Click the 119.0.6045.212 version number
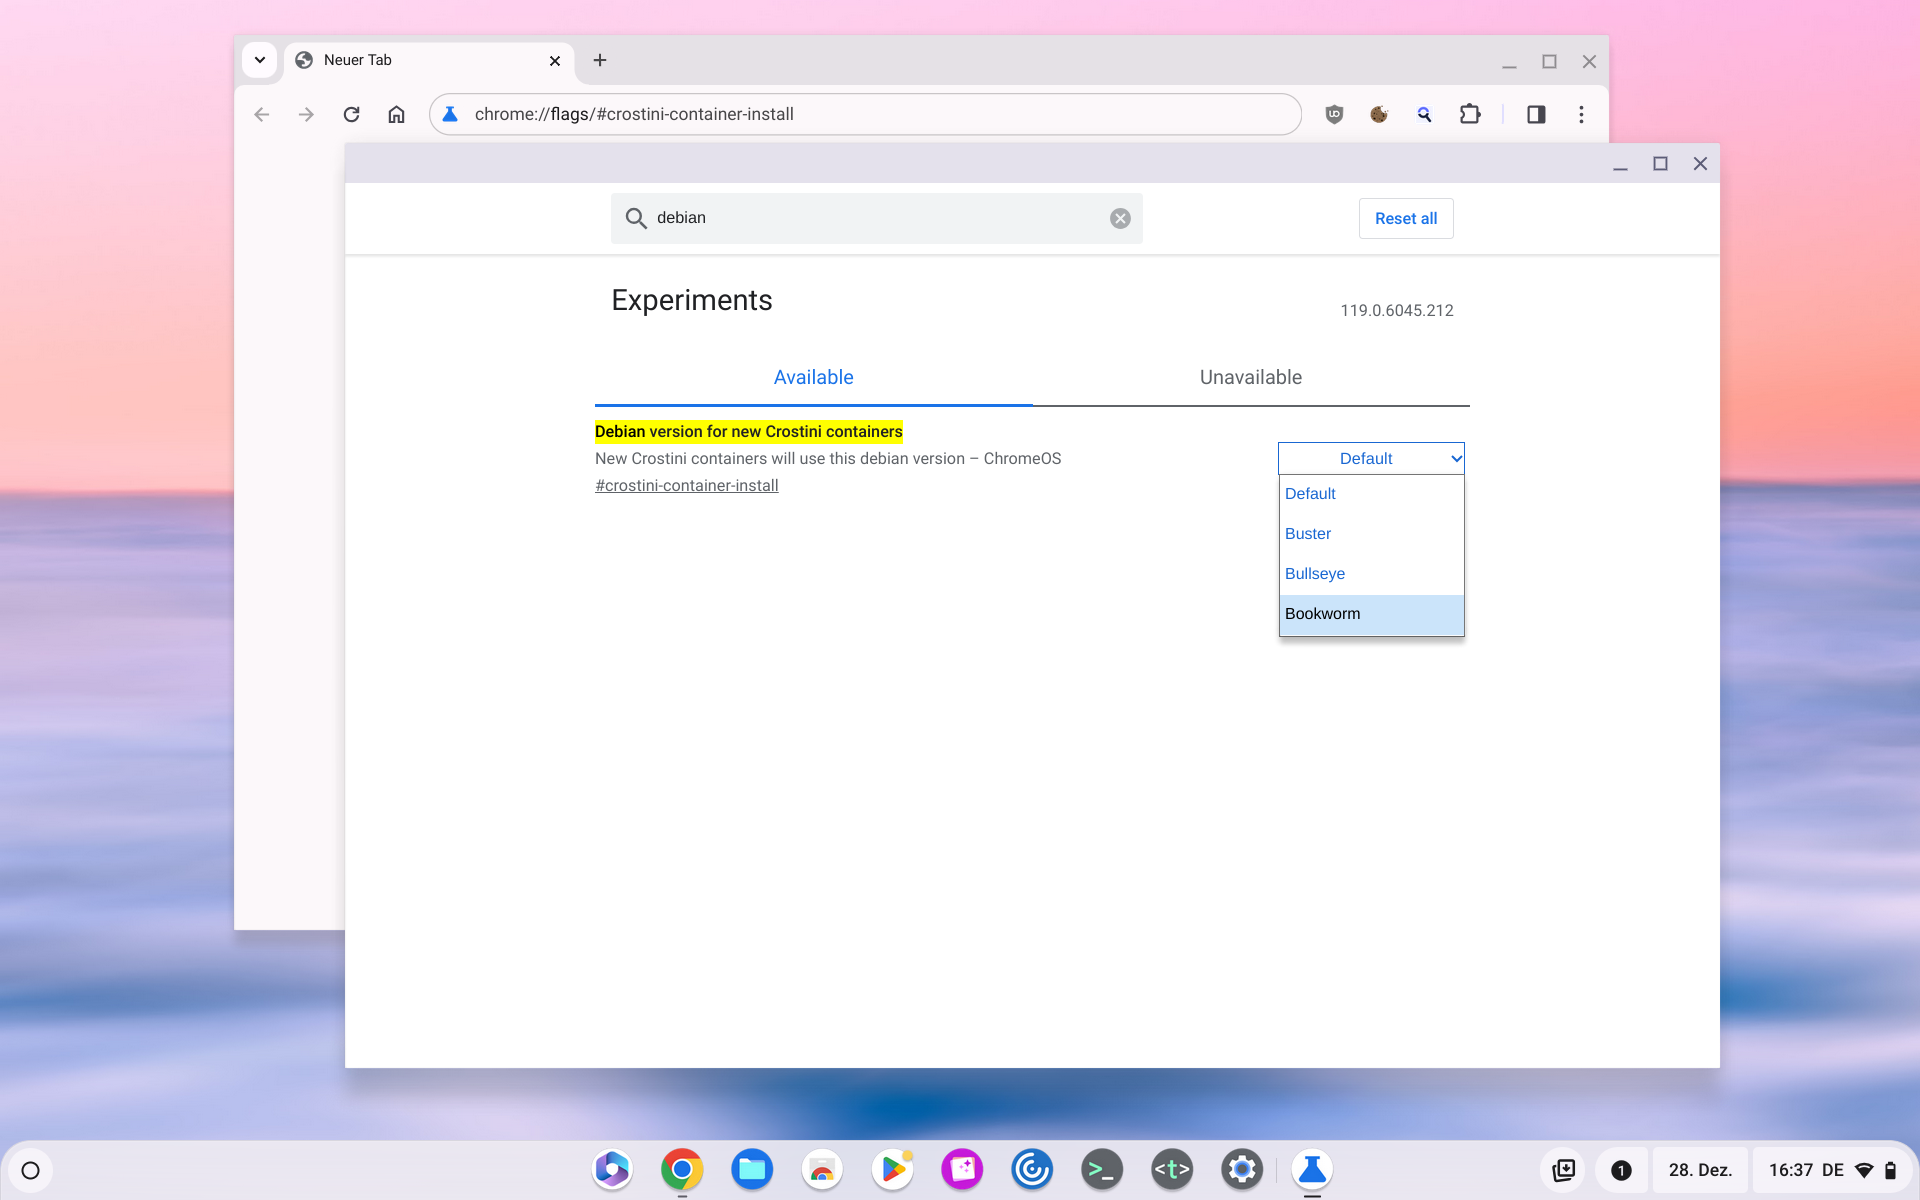The image size is (1920, 1200). click(1397, 311)
